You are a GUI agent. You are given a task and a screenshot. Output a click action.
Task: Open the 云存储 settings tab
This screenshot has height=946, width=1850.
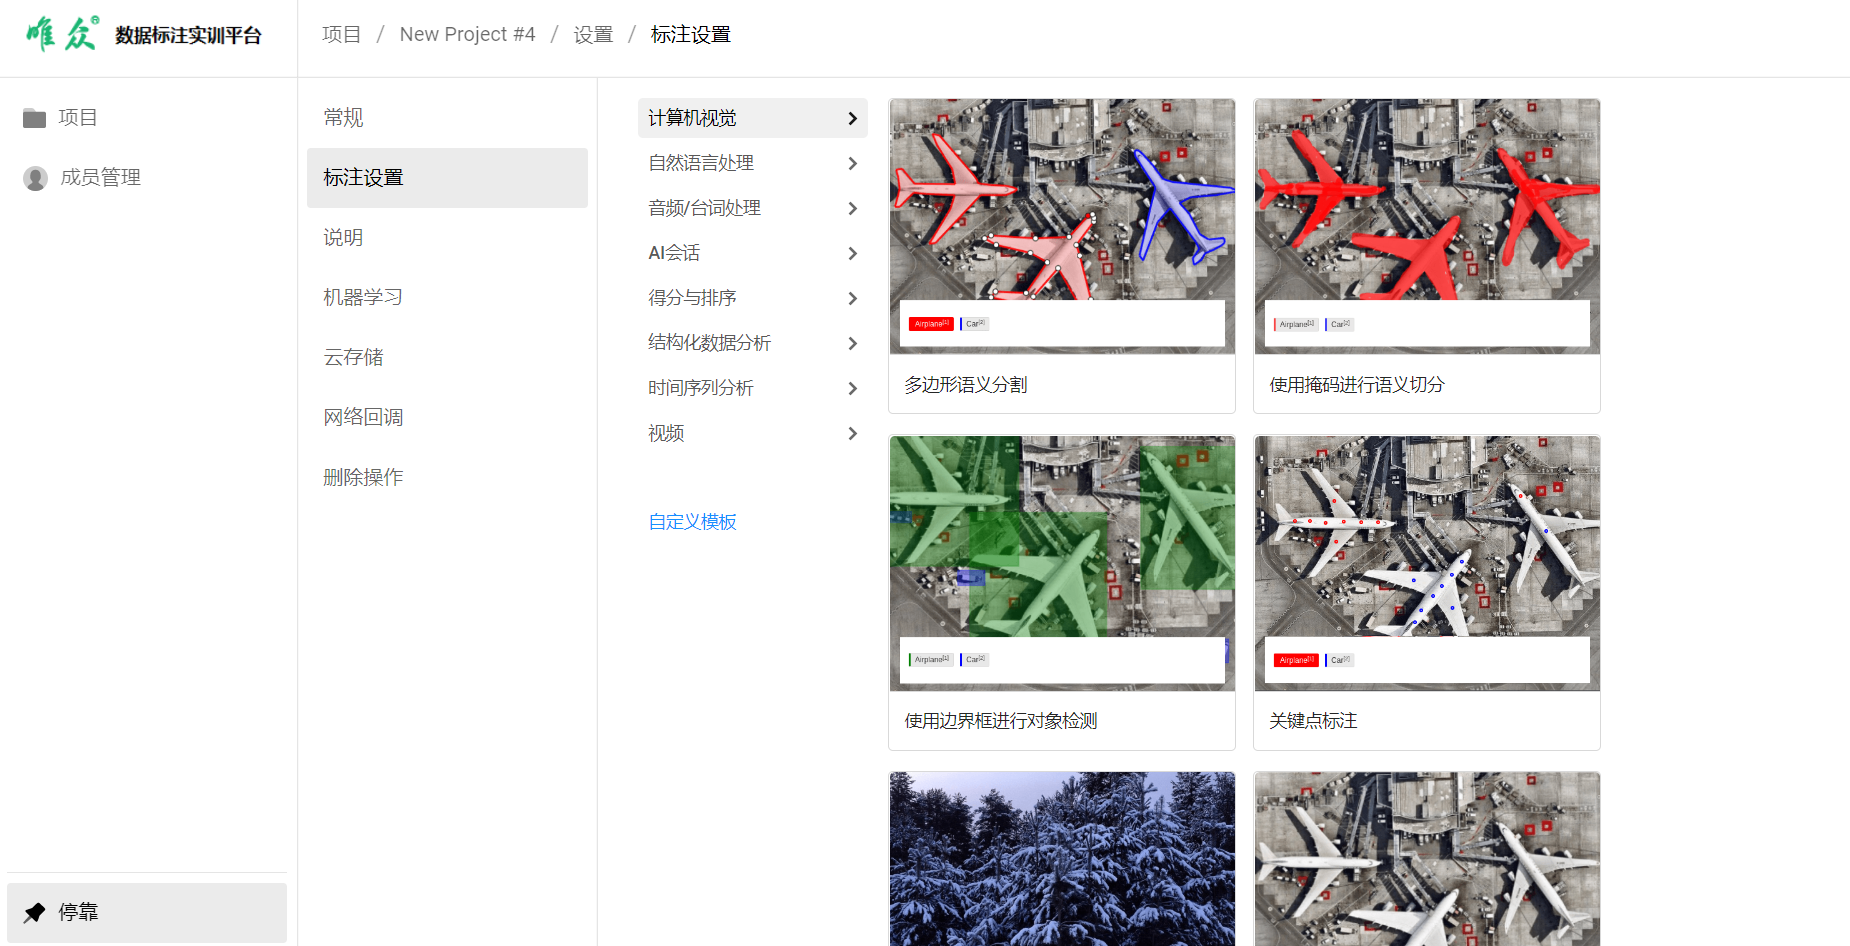[353, 358]
